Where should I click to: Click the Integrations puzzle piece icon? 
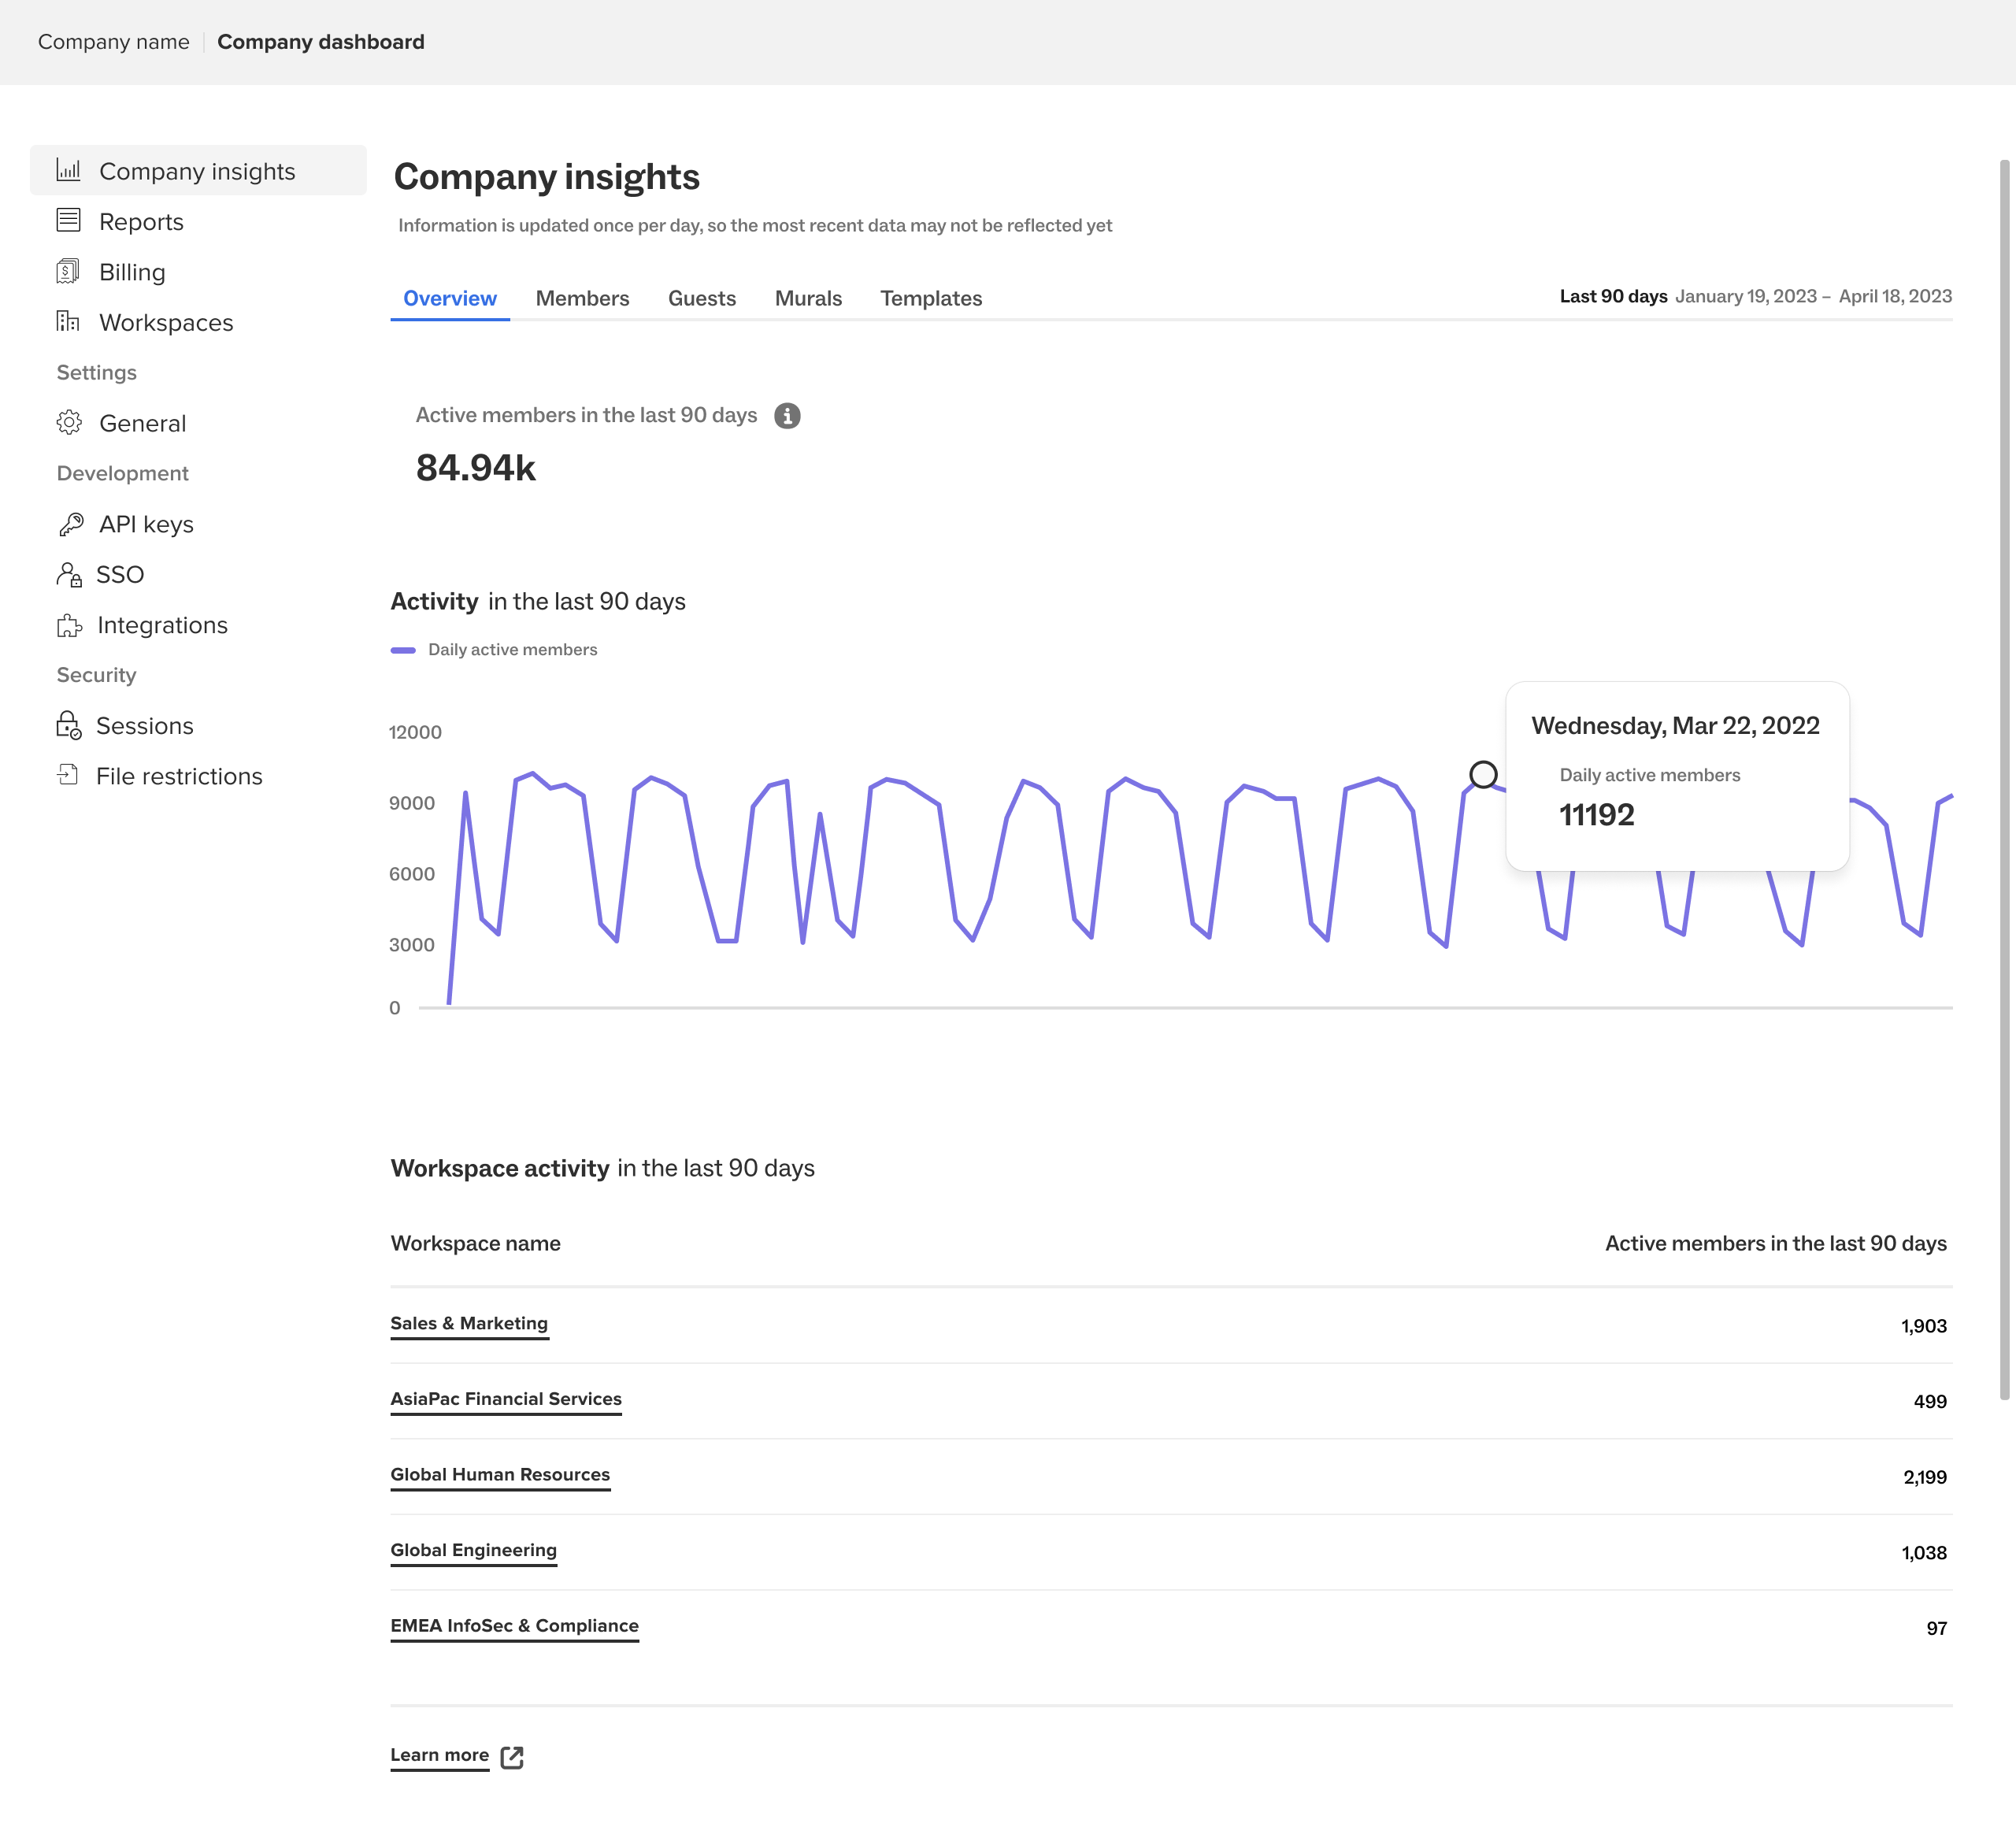pyautogui.click(x=69, y=625)
